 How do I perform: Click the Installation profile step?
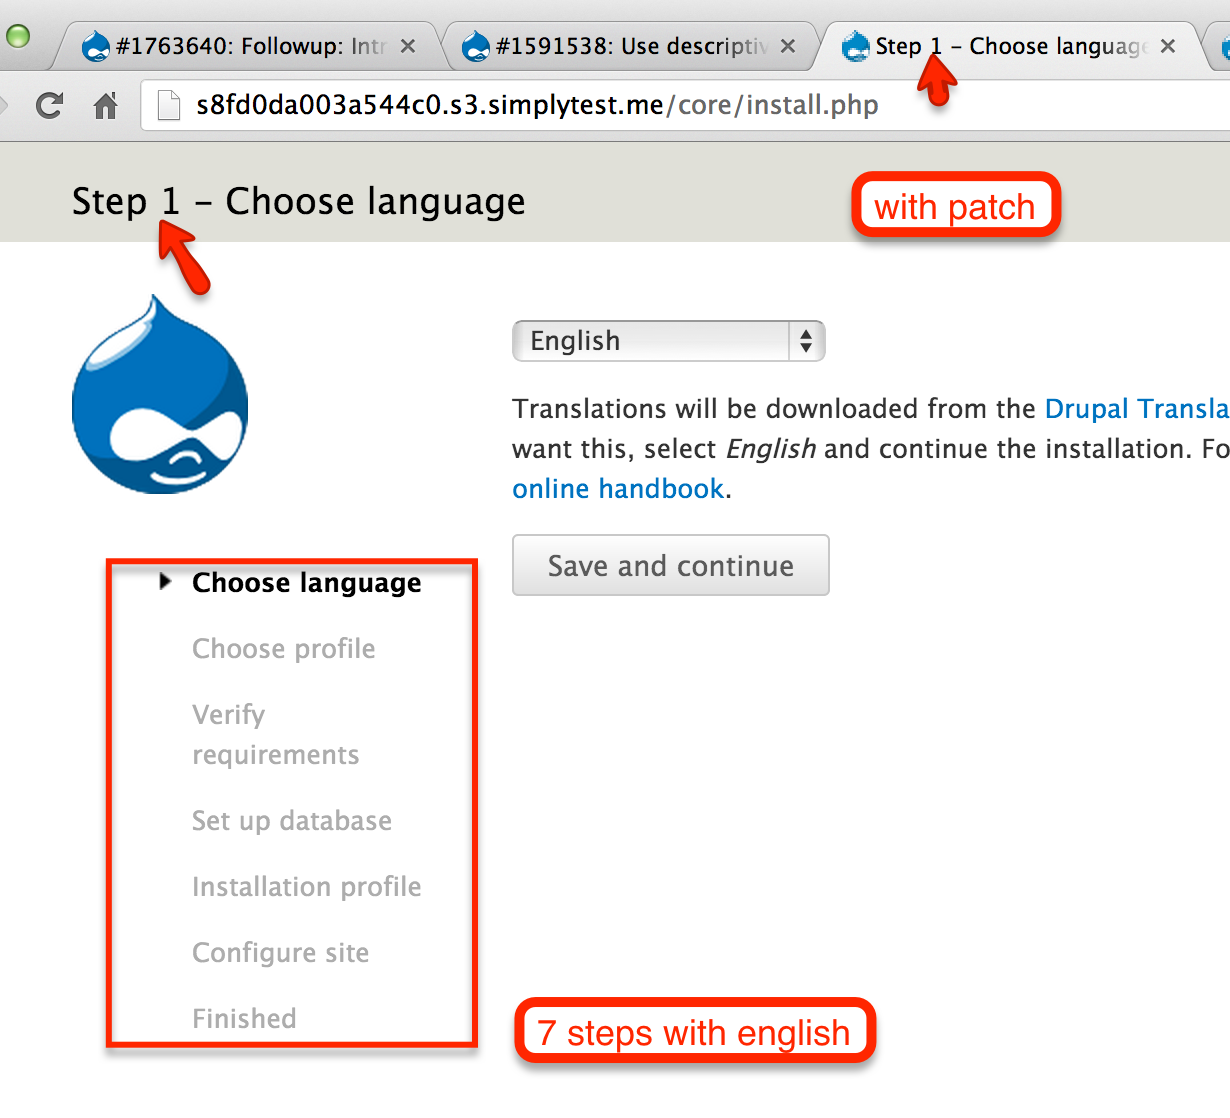tap(307, 887)
